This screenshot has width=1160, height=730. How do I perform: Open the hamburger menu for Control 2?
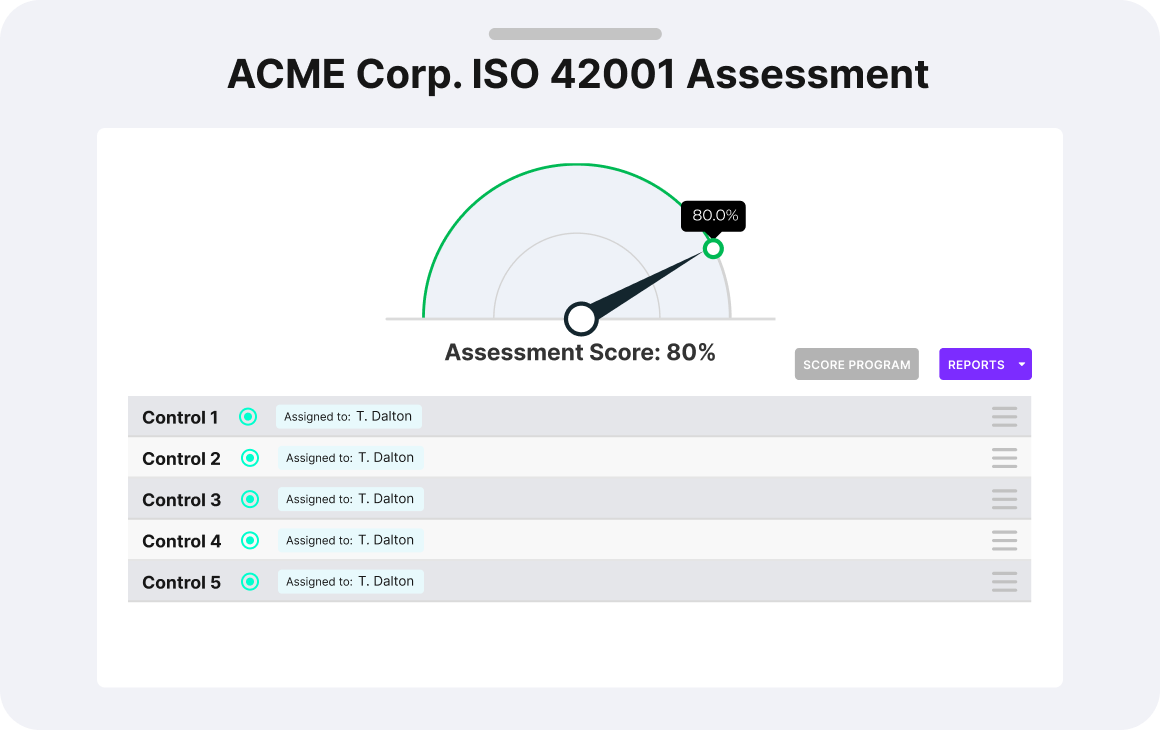1004,458
